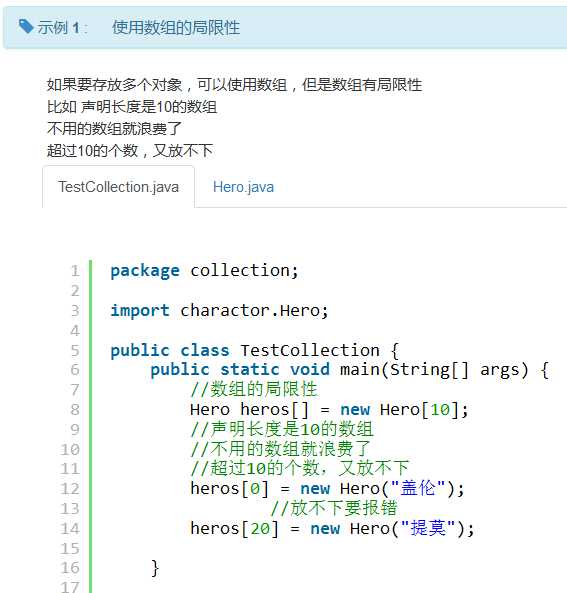Click the line 比如 声明长度是10的数组
This screenshot has width=567, height=593.
(132, 107)
